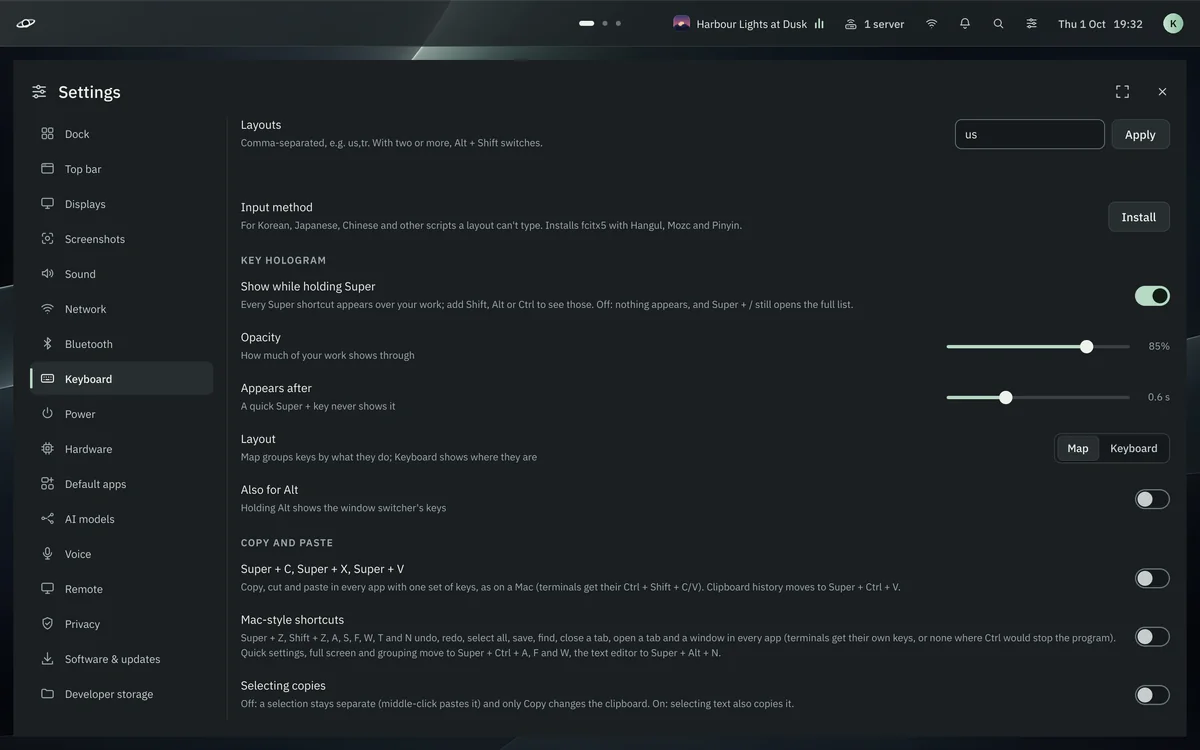Click the audio bars icon beside track title
1200x750 pixels.
pyautogui.click(x=819, y=24)
